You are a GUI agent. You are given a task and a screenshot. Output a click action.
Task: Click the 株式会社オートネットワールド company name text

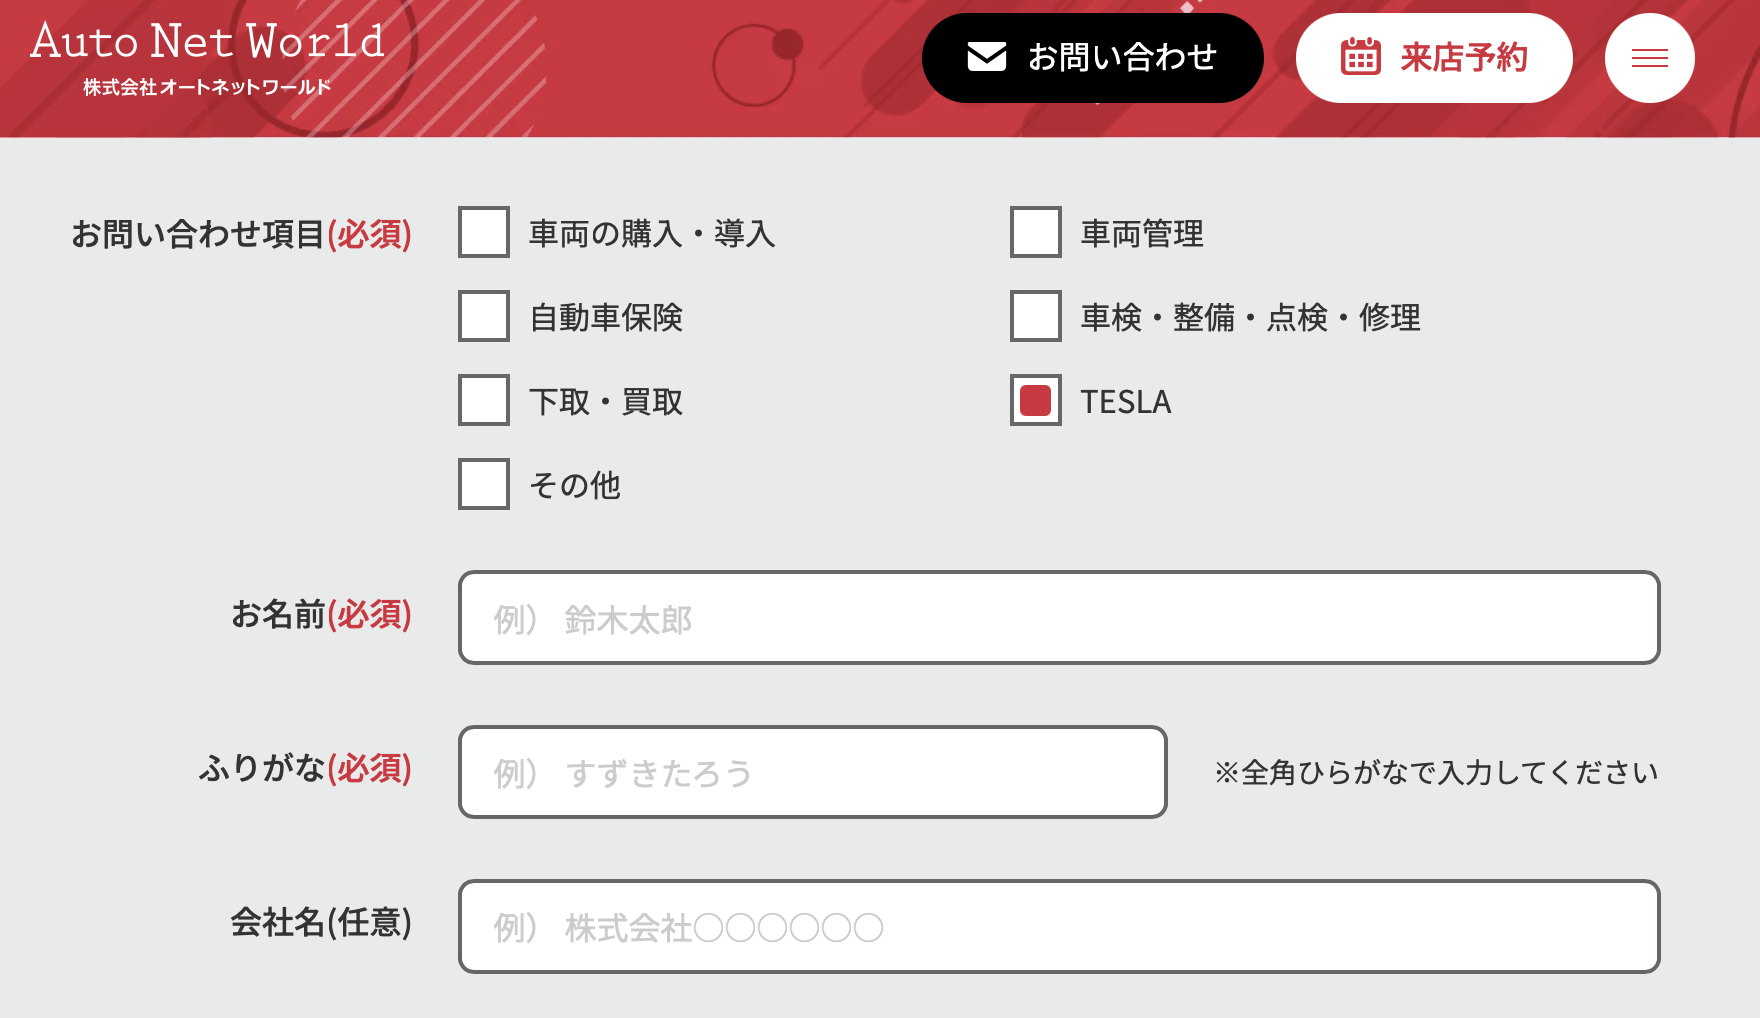tap(207, 87)
